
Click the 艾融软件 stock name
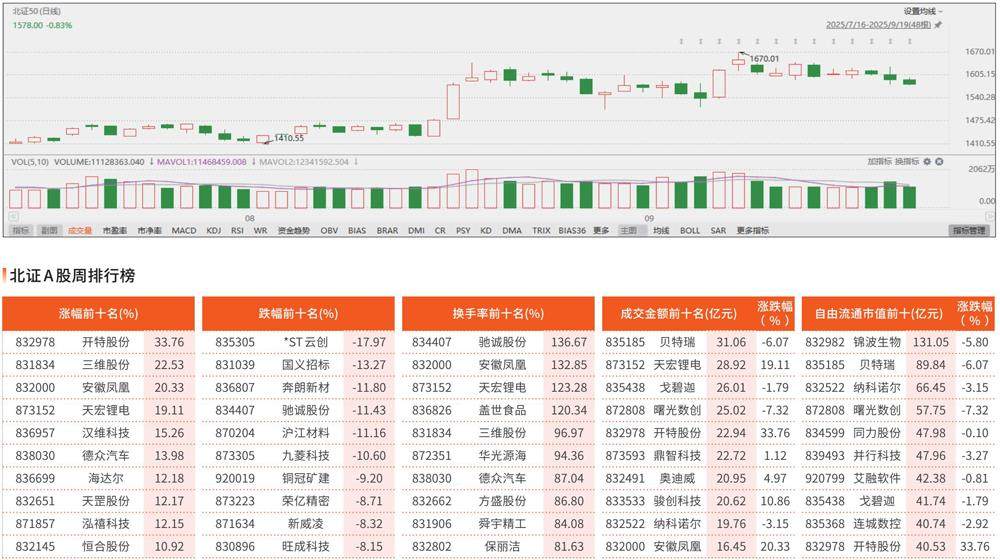pos(877,478)
